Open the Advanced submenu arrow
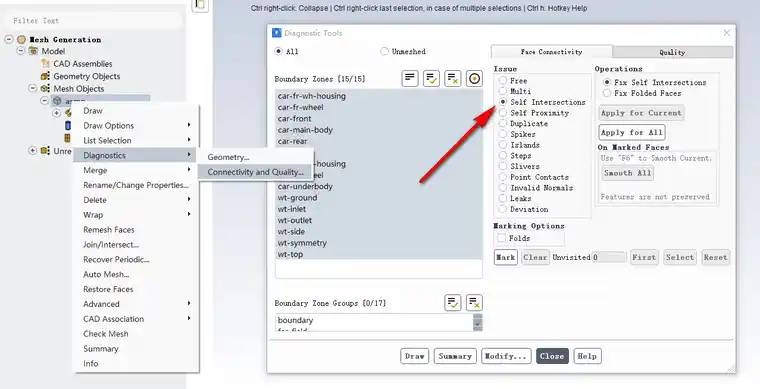Image resolution: width=760 pixels, height=389 pixels. pos(189,304)
